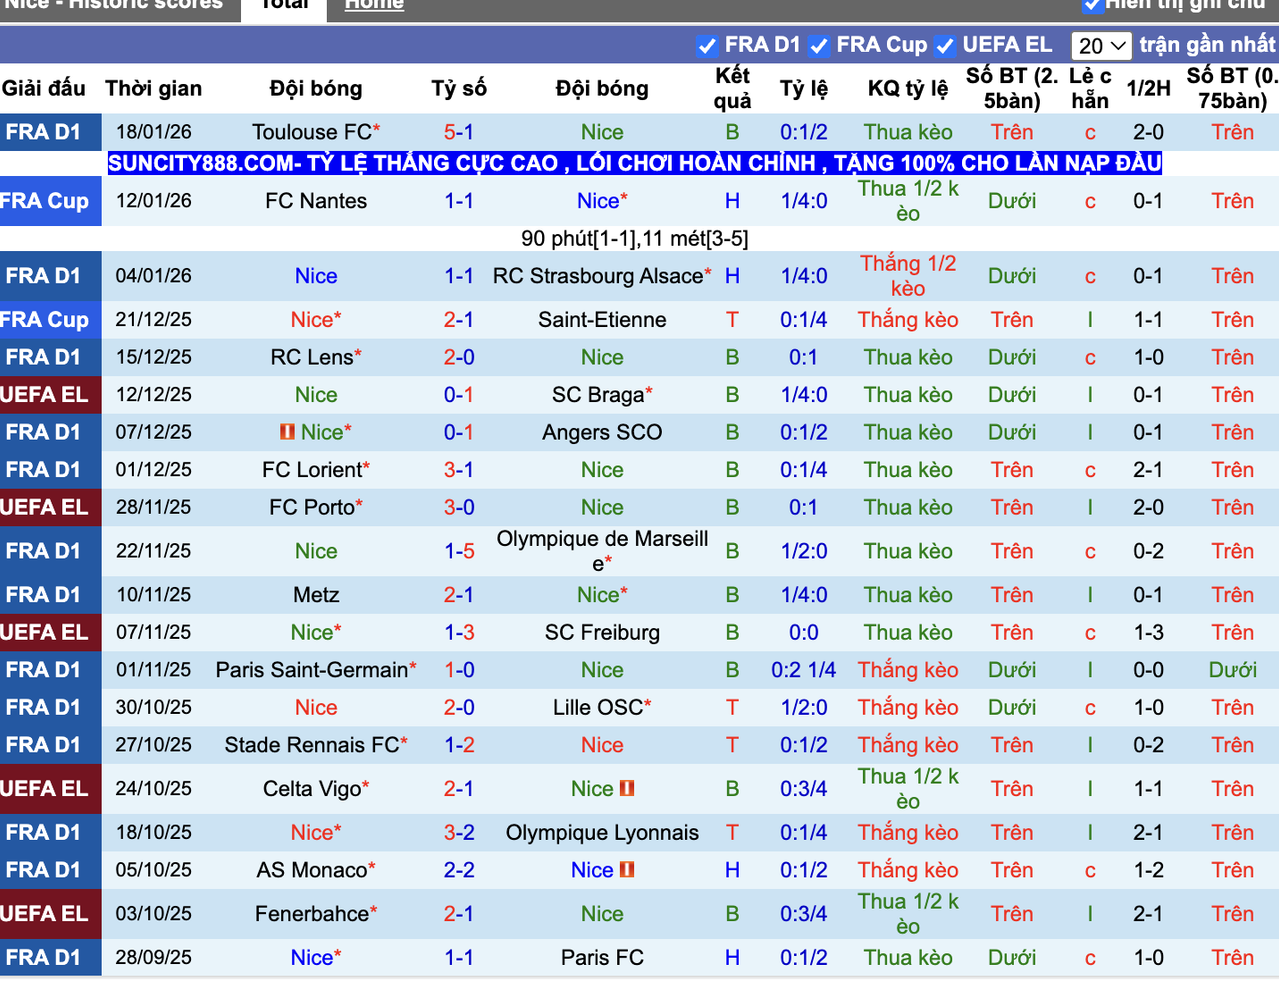Image resolution: width=1279 pixels, height=981 pixels.
Task: Click the Nice team name on 22/11/25
Action: (316, 551)
